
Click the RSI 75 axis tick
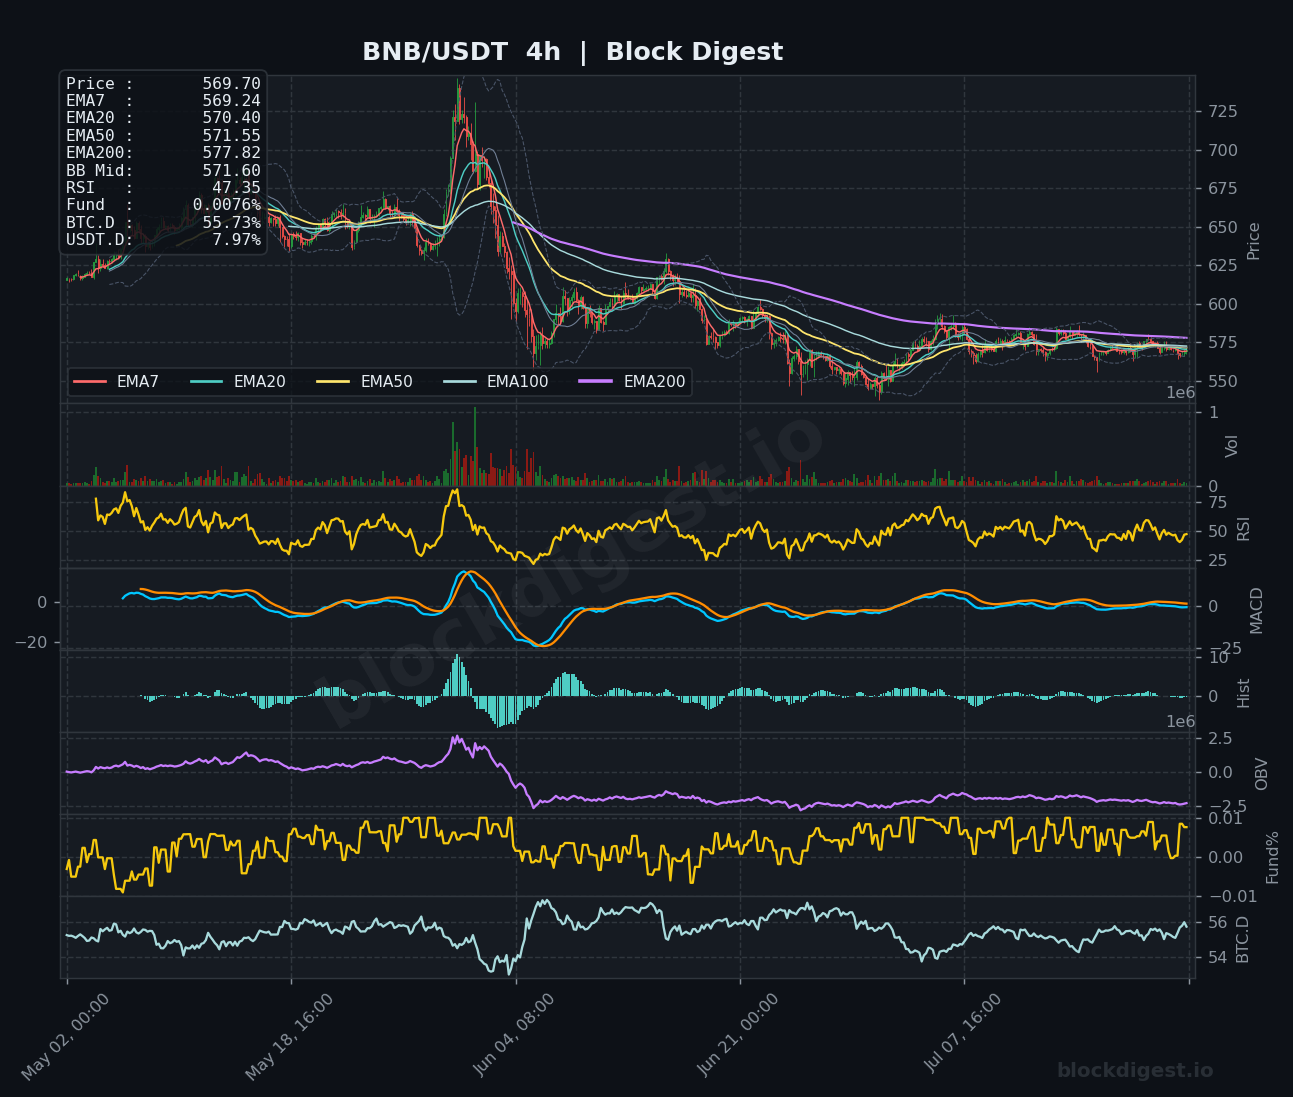1218,503
